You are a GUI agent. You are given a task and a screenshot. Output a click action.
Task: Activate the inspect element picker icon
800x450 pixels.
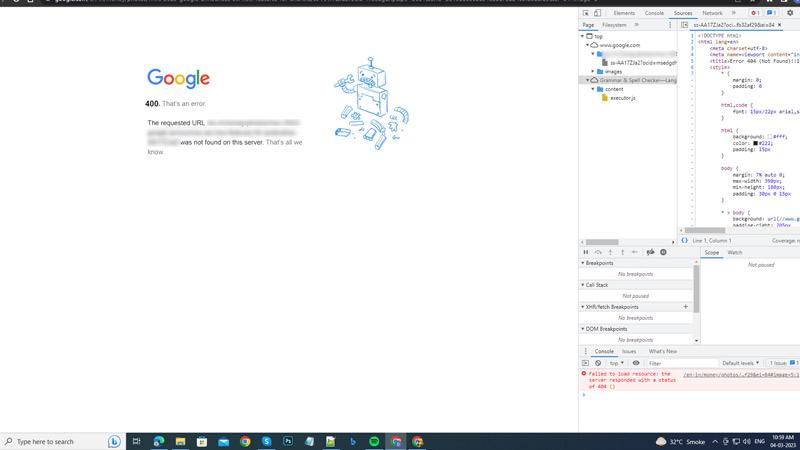point(586,13)
